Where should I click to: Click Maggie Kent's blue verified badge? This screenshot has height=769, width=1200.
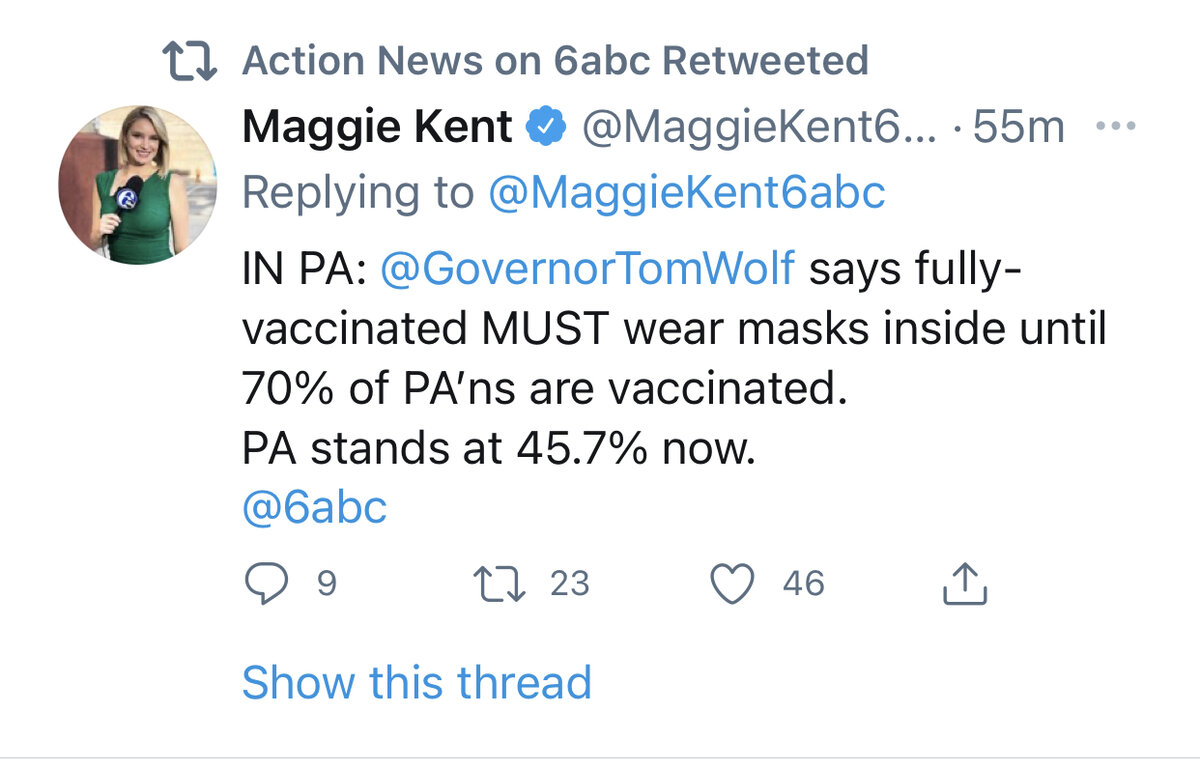tap(548, 128)
